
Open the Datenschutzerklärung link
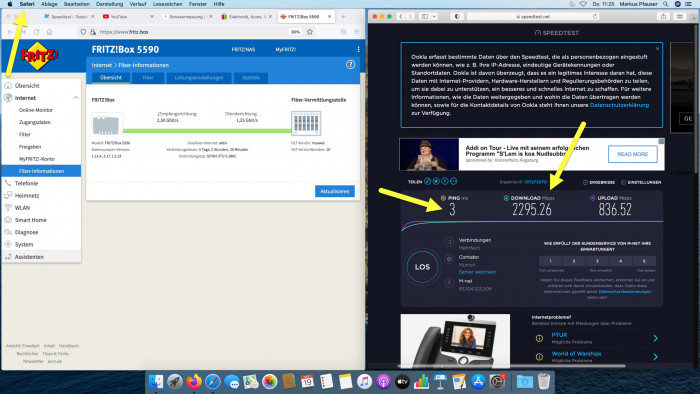click(x=619, y=105)
